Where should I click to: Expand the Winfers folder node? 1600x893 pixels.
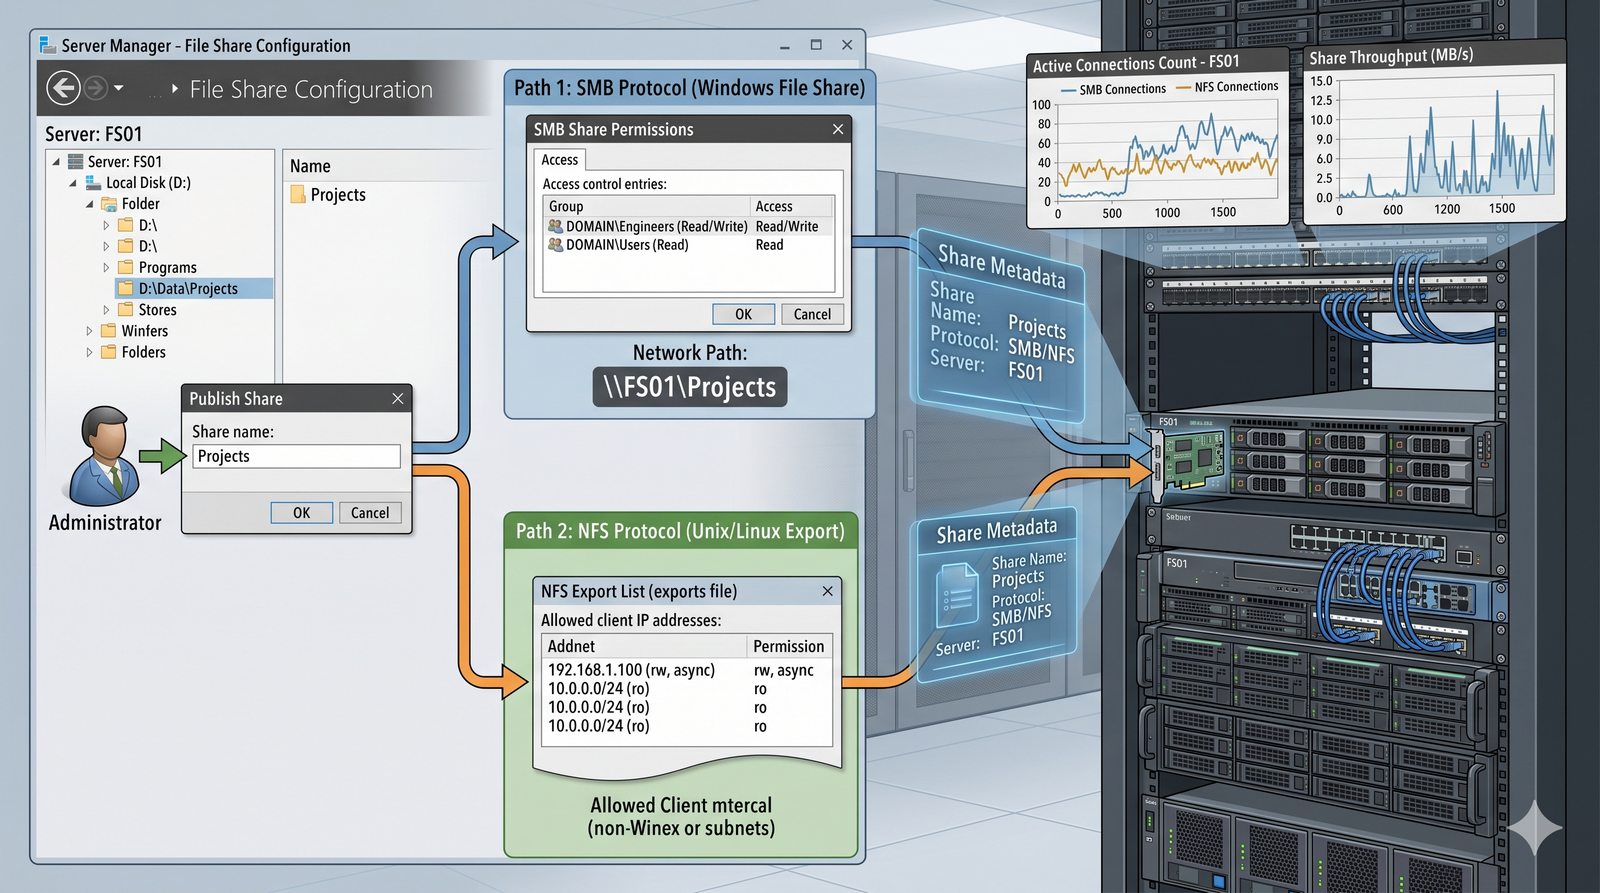[x=89, y=331]
